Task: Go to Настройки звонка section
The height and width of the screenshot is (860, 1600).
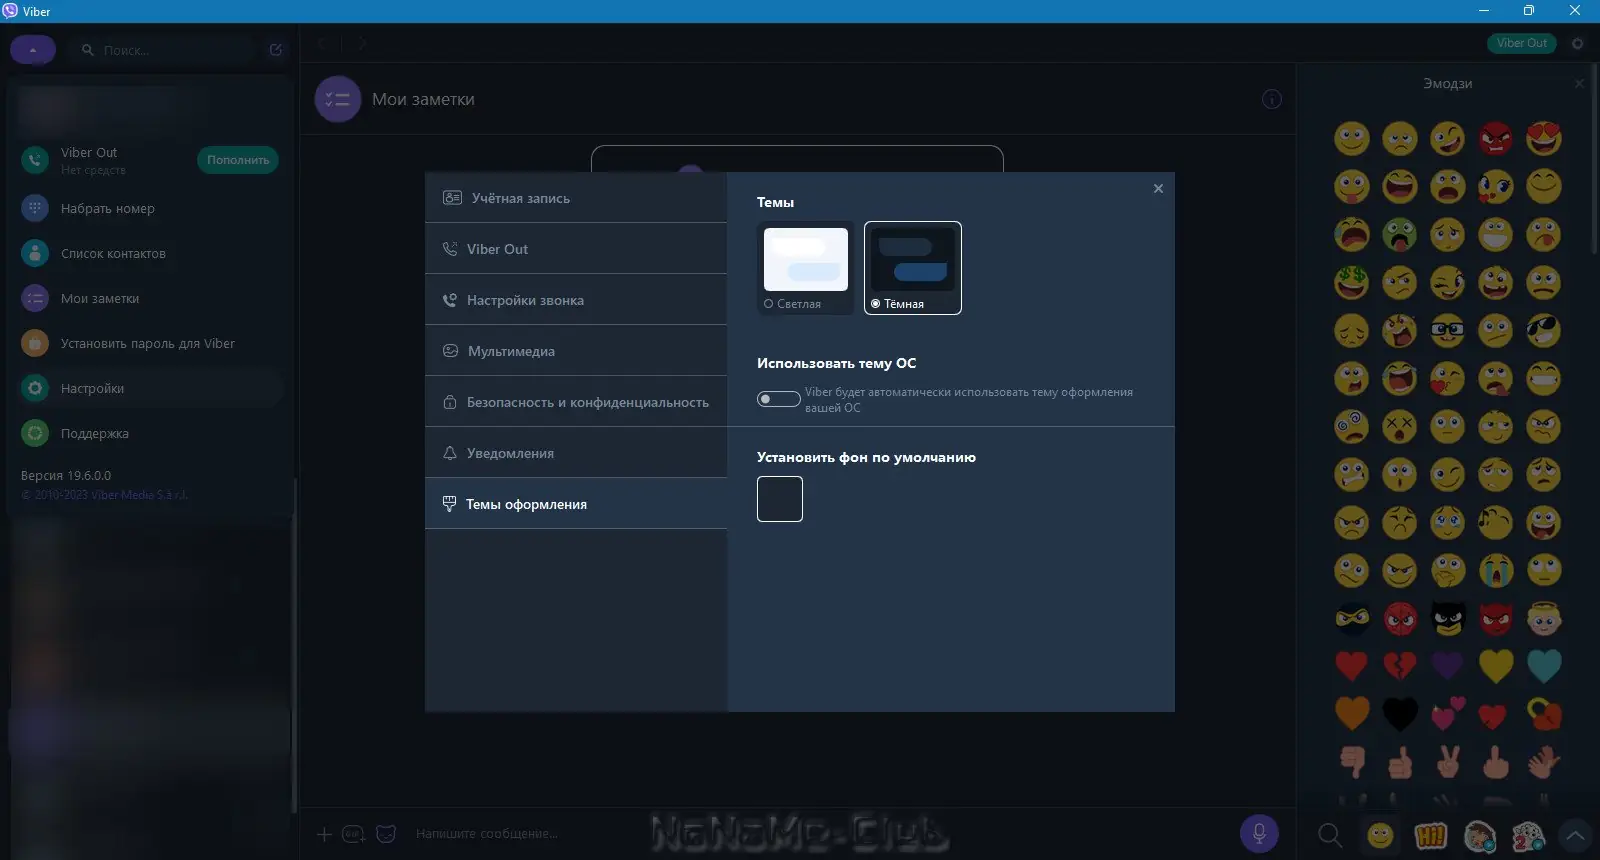Action: coord(576,300)
